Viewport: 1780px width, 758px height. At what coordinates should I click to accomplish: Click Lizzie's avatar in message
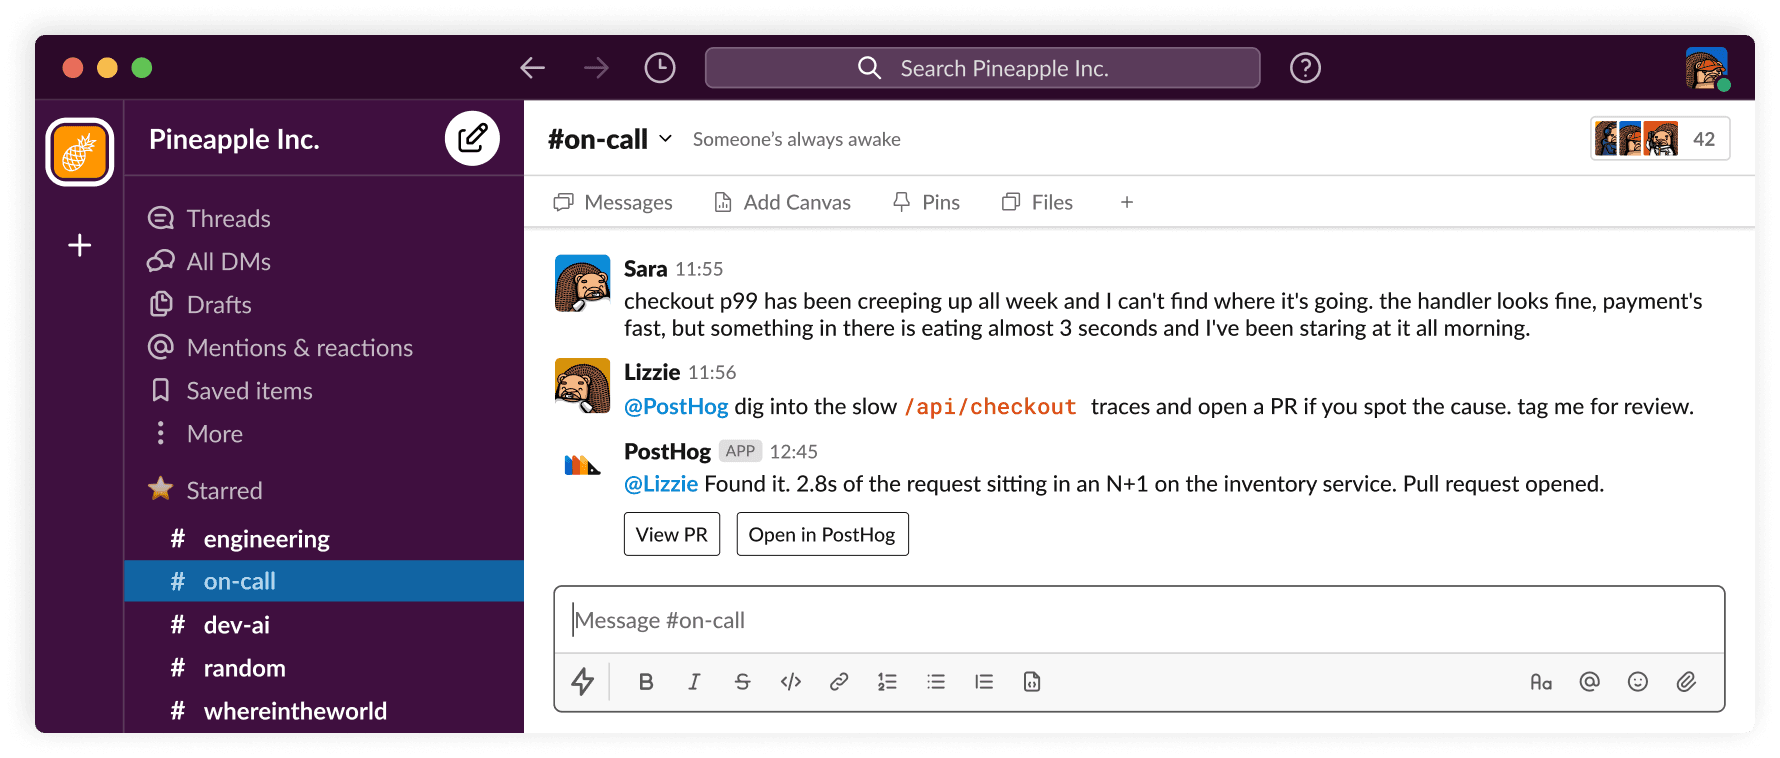(x=582, y=386)
